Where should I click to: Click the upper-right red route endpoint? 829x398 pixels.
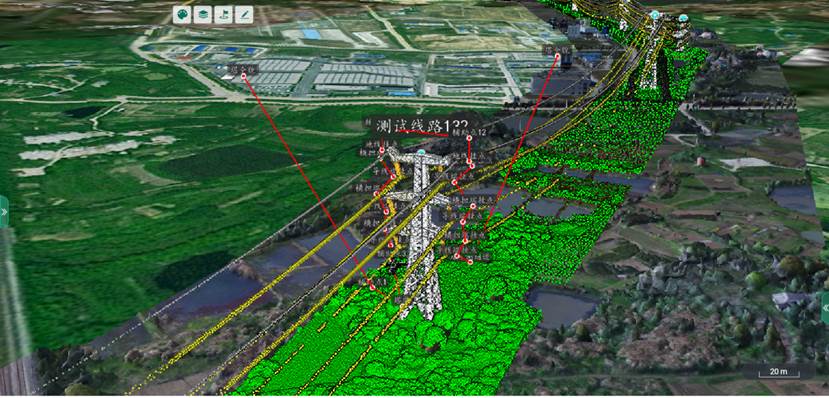tap(558, 56)
